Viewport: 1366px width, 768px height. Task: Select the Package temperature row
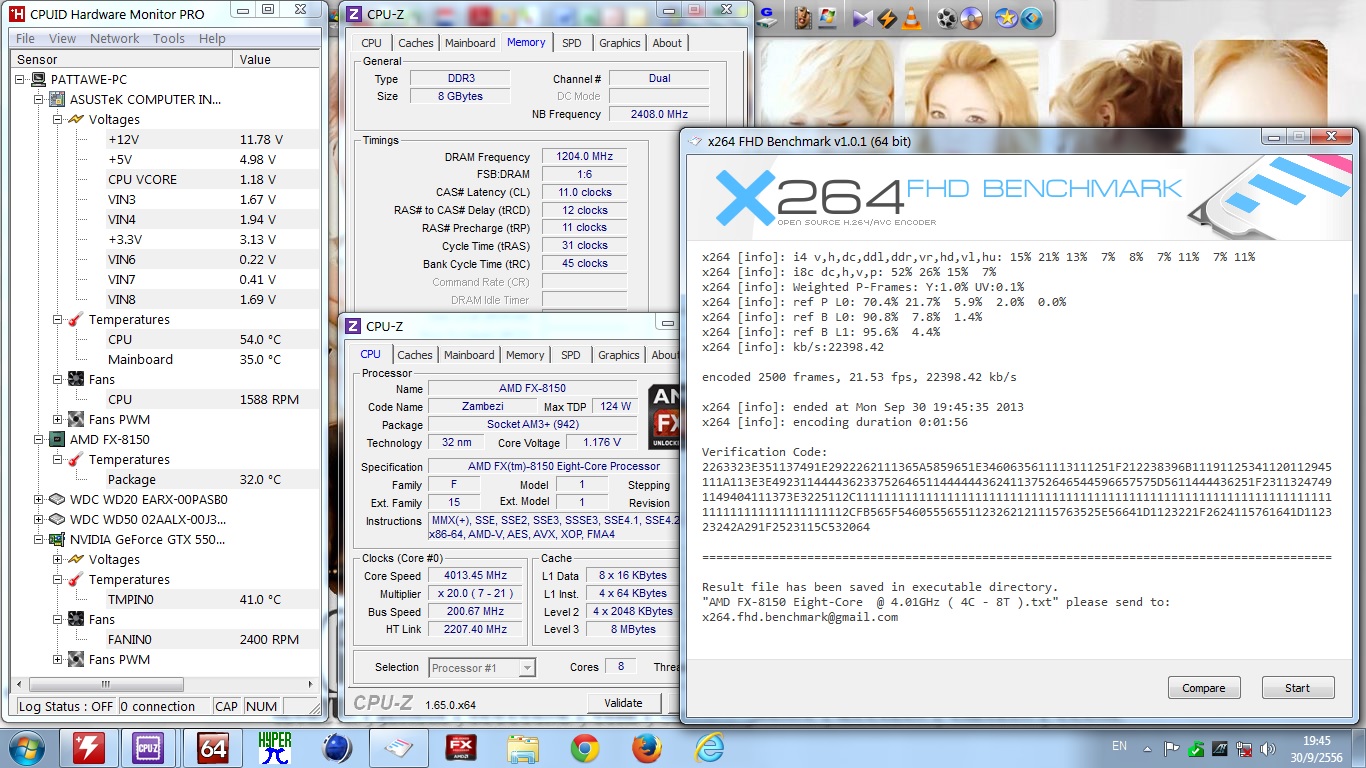(x=212, y=479)
